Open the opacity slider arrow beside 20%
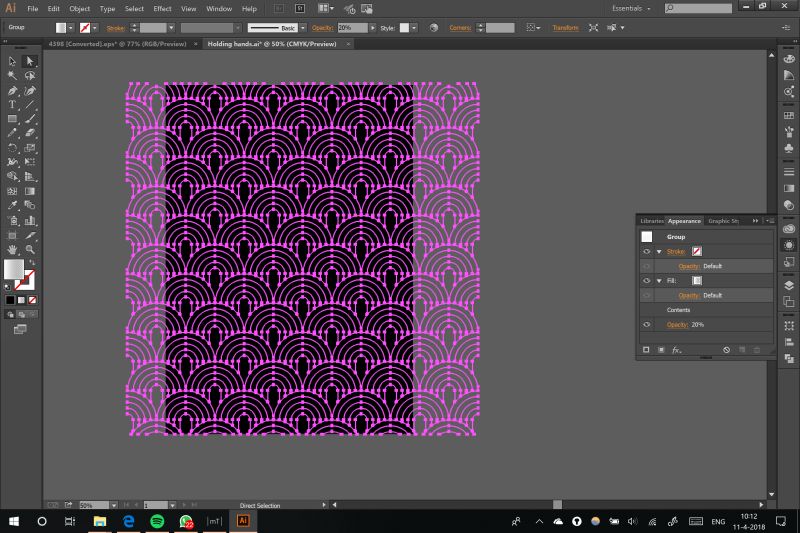This screenshot has height=533, width=800. 372,28
